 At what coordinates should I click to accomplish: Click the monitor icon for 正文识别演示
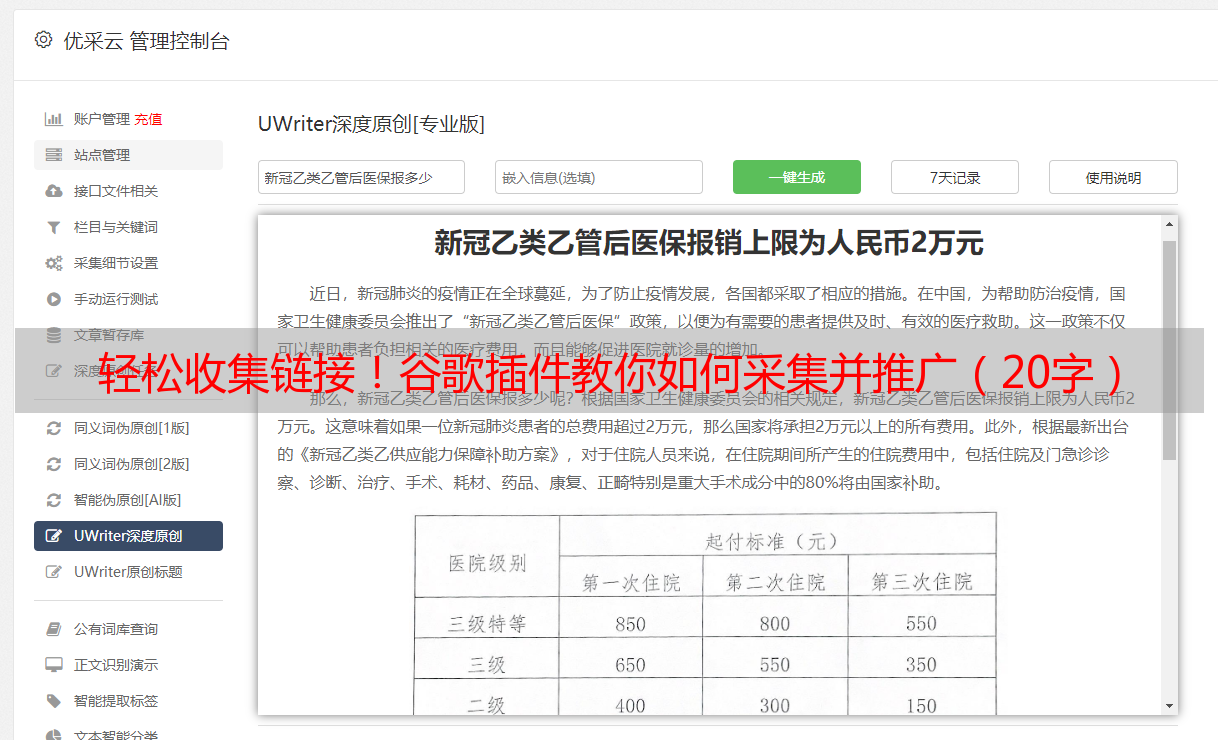[54, 665]
